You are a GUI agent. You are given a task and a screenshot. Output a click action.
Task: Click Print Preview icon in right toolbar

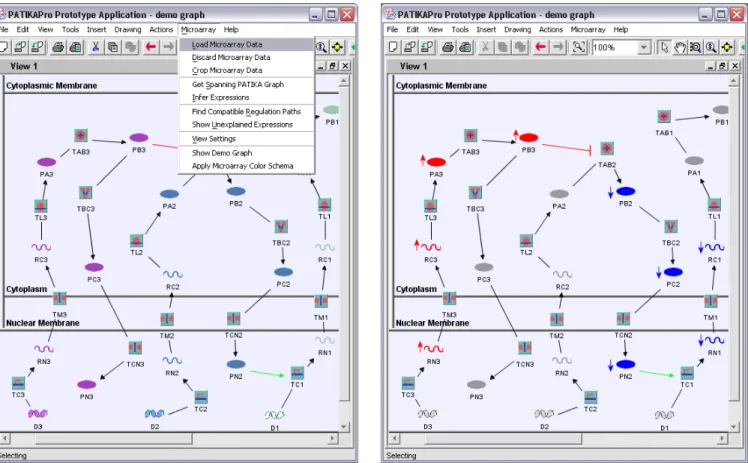pyautogui.click(x=465, y=47)
